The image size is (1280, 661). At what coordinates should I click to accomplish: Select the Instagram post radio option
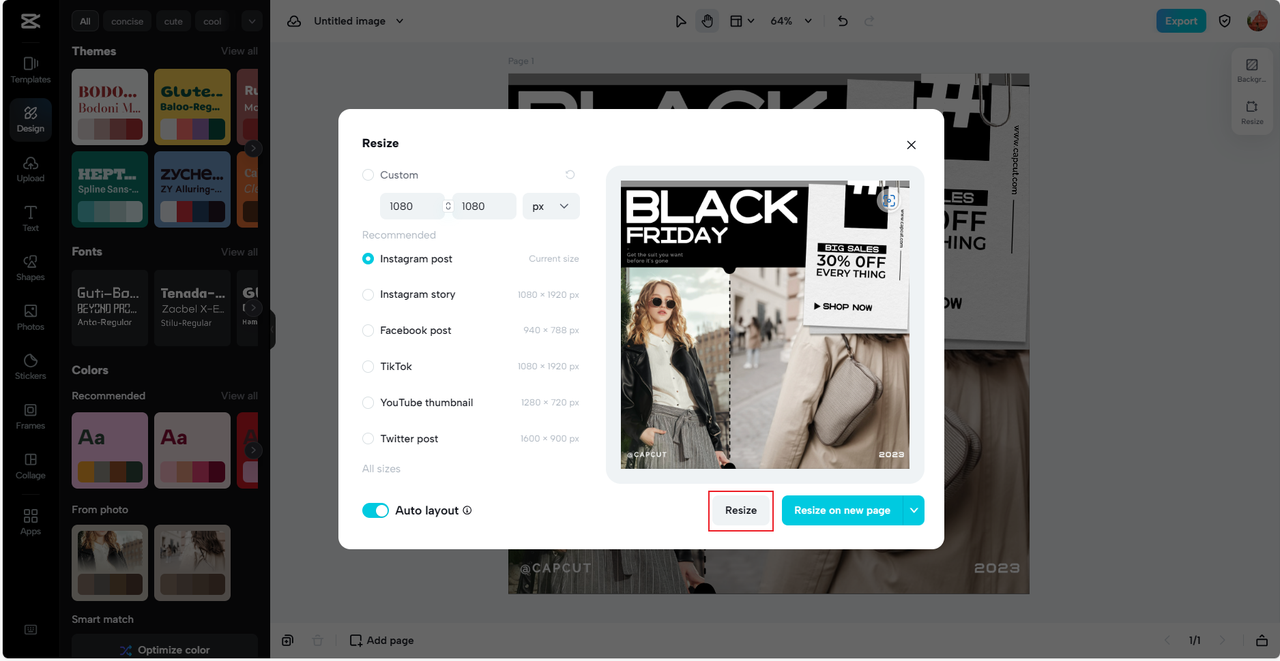tap(368, 259)
